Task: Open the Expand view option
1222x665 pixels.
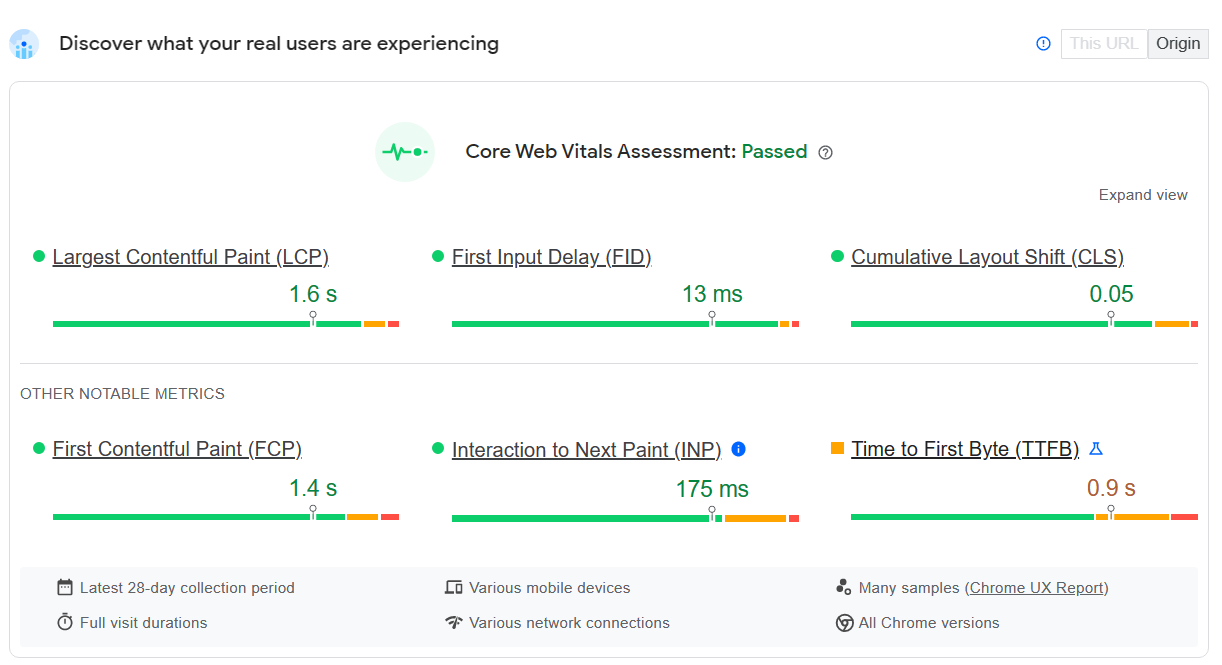Action: [1143, 194]
